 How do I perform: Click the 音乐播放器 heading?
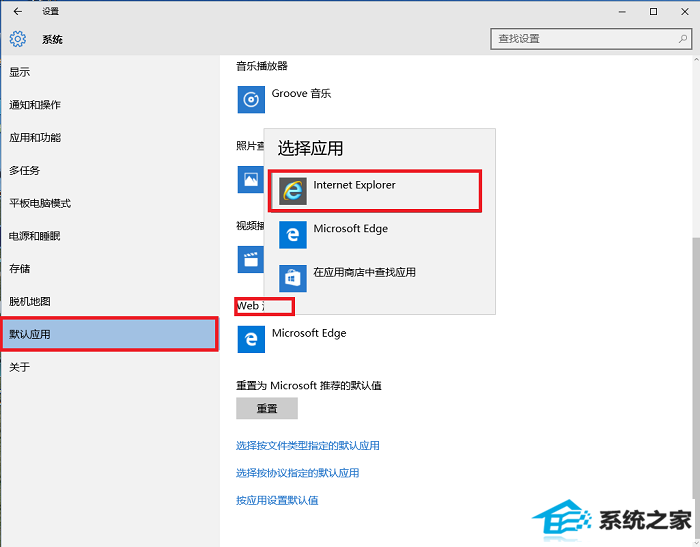pyautogui.click(x=262, y=66)
